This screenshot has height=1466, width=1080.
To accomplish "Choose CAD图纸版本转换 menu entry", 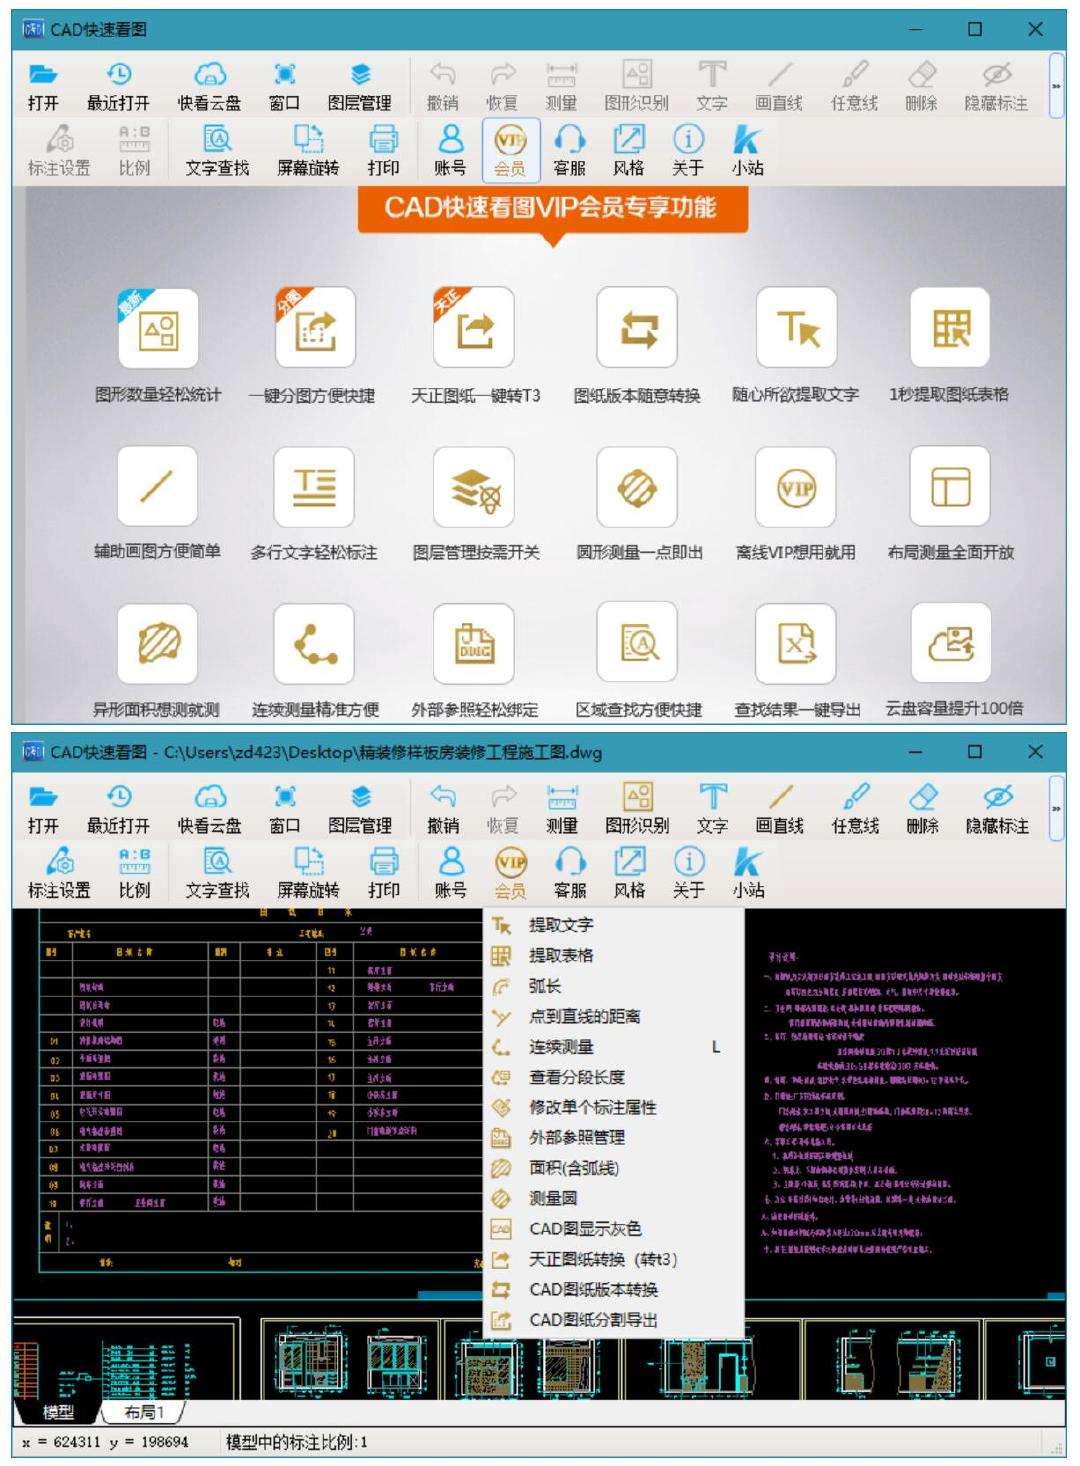I will tap(614, 1289).
